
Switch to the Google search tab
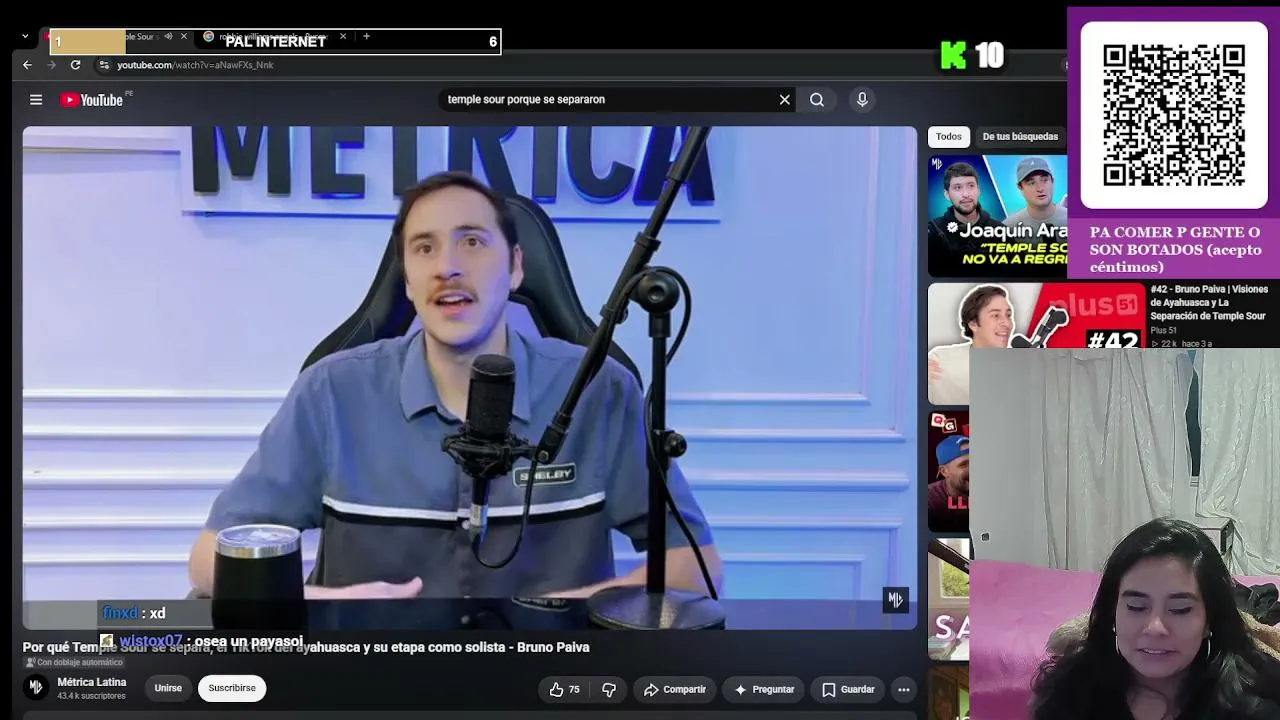tap(270, 37)
